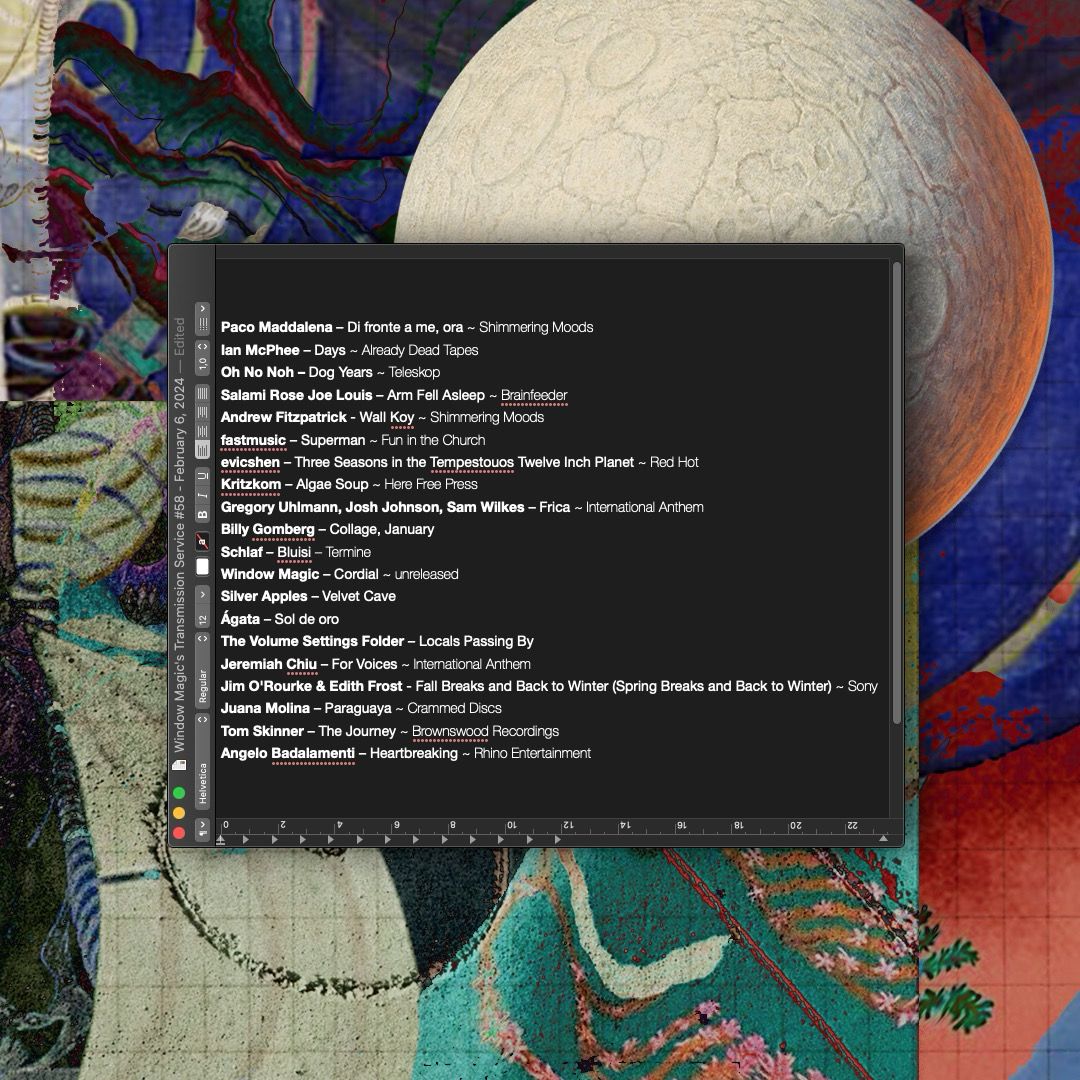Select the align right button
Screen dimensions: 1080x1080
coord(202,413)
